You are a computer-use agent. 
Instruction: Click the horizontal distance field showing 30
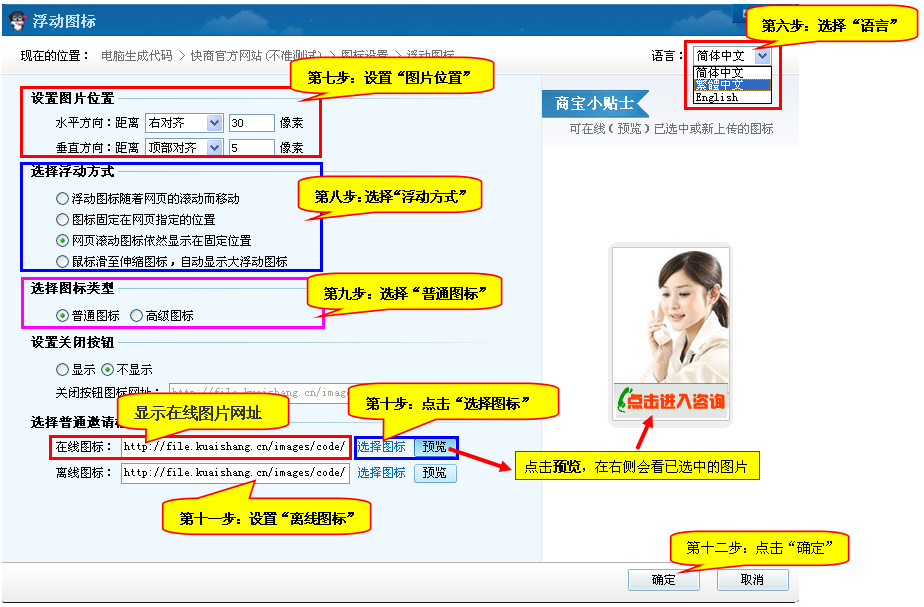click(250, 123)
